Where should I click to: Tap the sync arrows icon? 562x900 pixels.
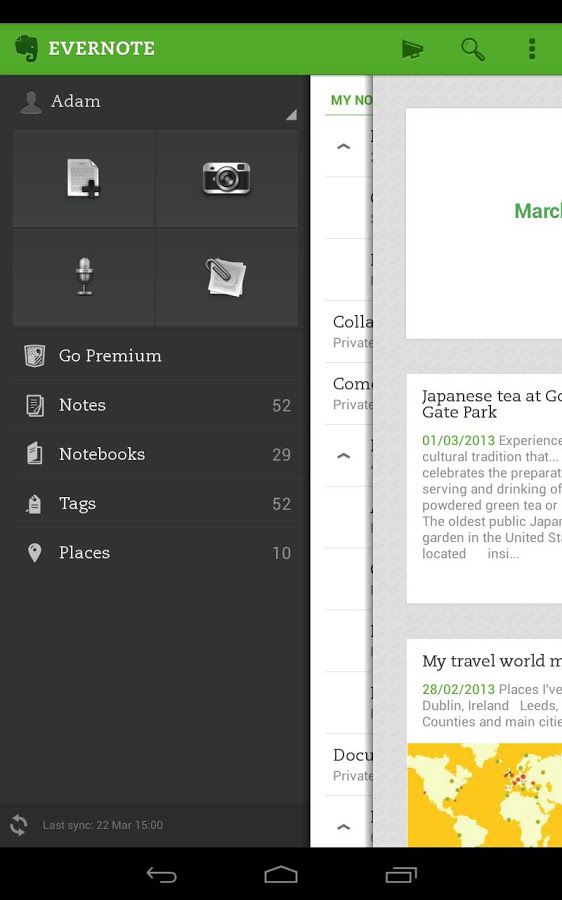(x=18, y=825)
